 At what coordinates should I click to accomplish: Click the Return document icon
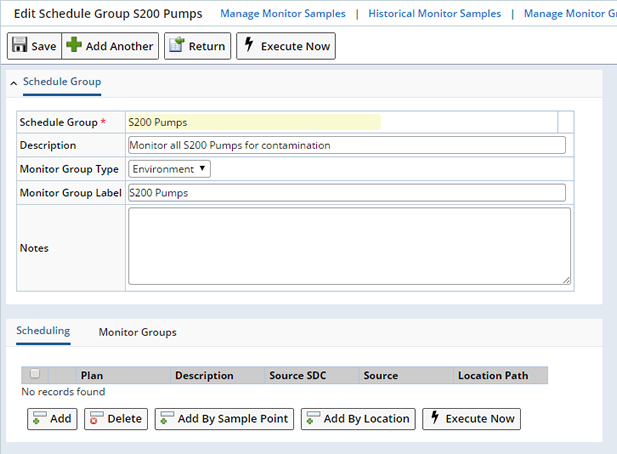click(x=177, y=45)
